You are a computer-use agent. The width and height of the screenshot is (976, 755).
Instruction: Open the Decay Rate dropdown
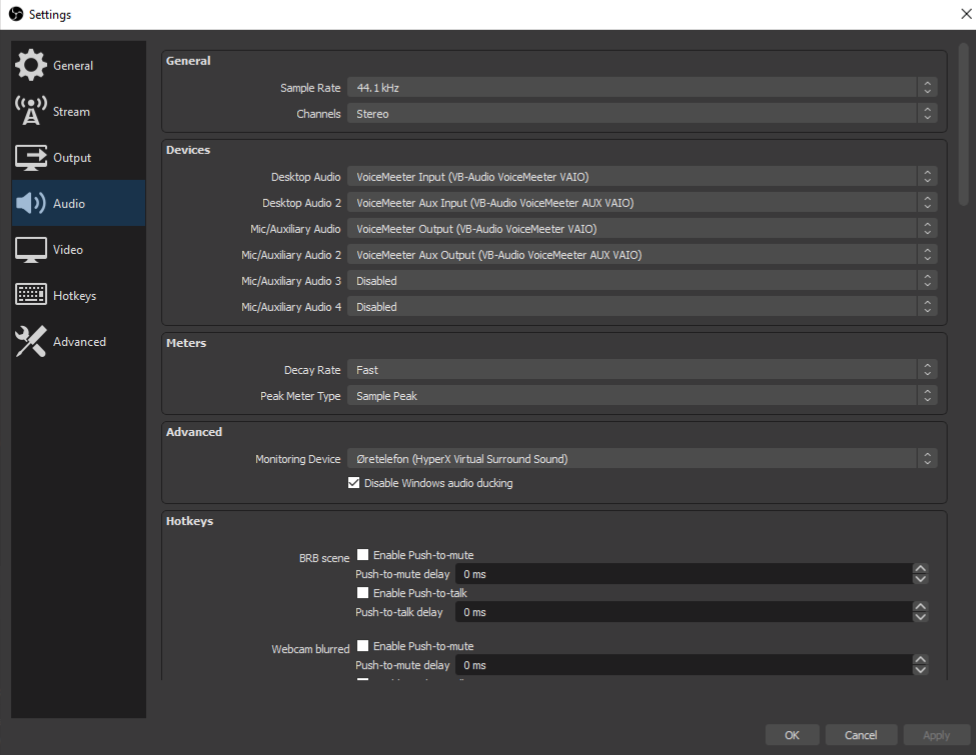coord(642,370)
